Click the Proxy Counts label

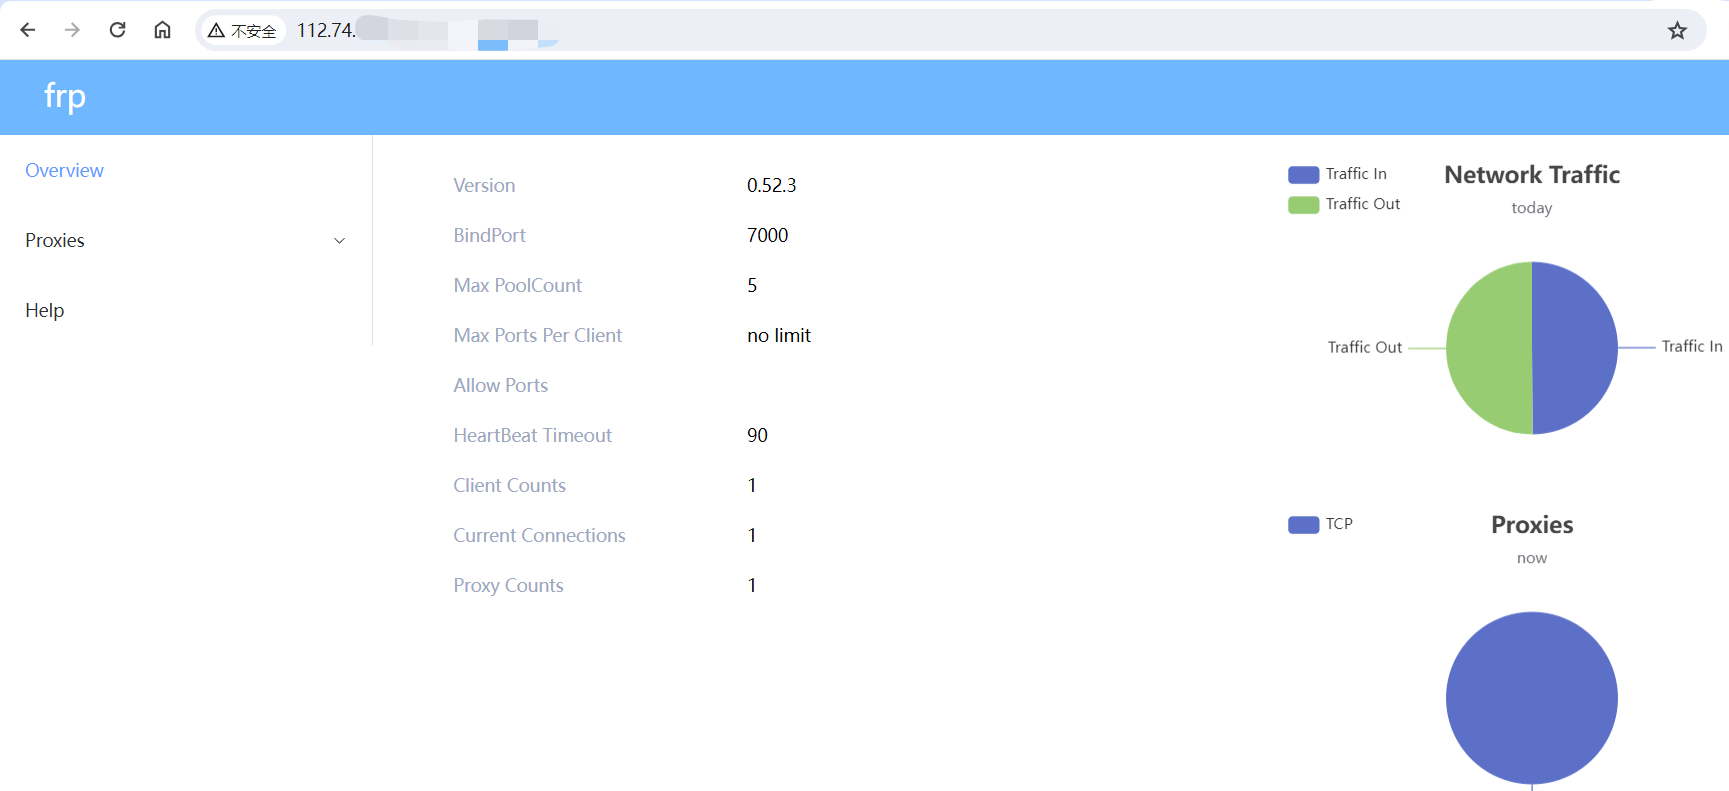[x=508, y=585]
